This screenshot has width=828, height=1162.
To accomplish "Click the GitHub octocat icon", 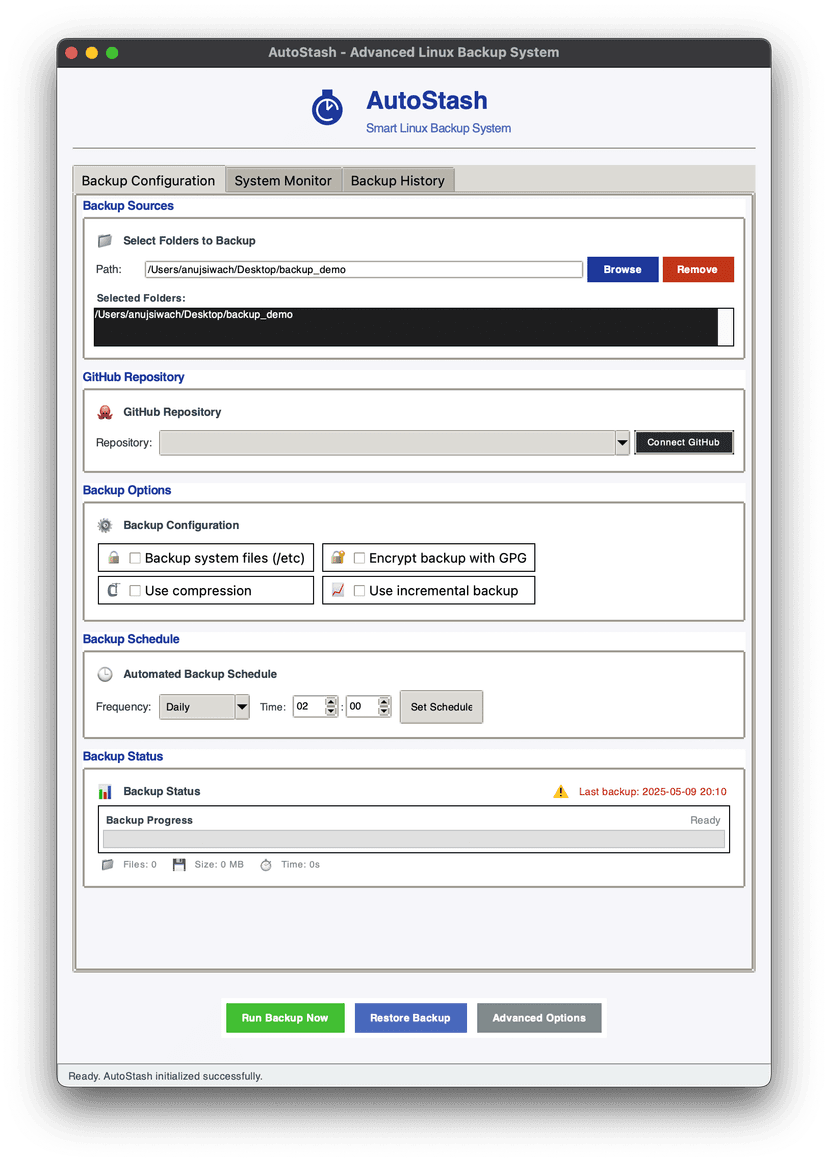I will click(x=105, y=412).
